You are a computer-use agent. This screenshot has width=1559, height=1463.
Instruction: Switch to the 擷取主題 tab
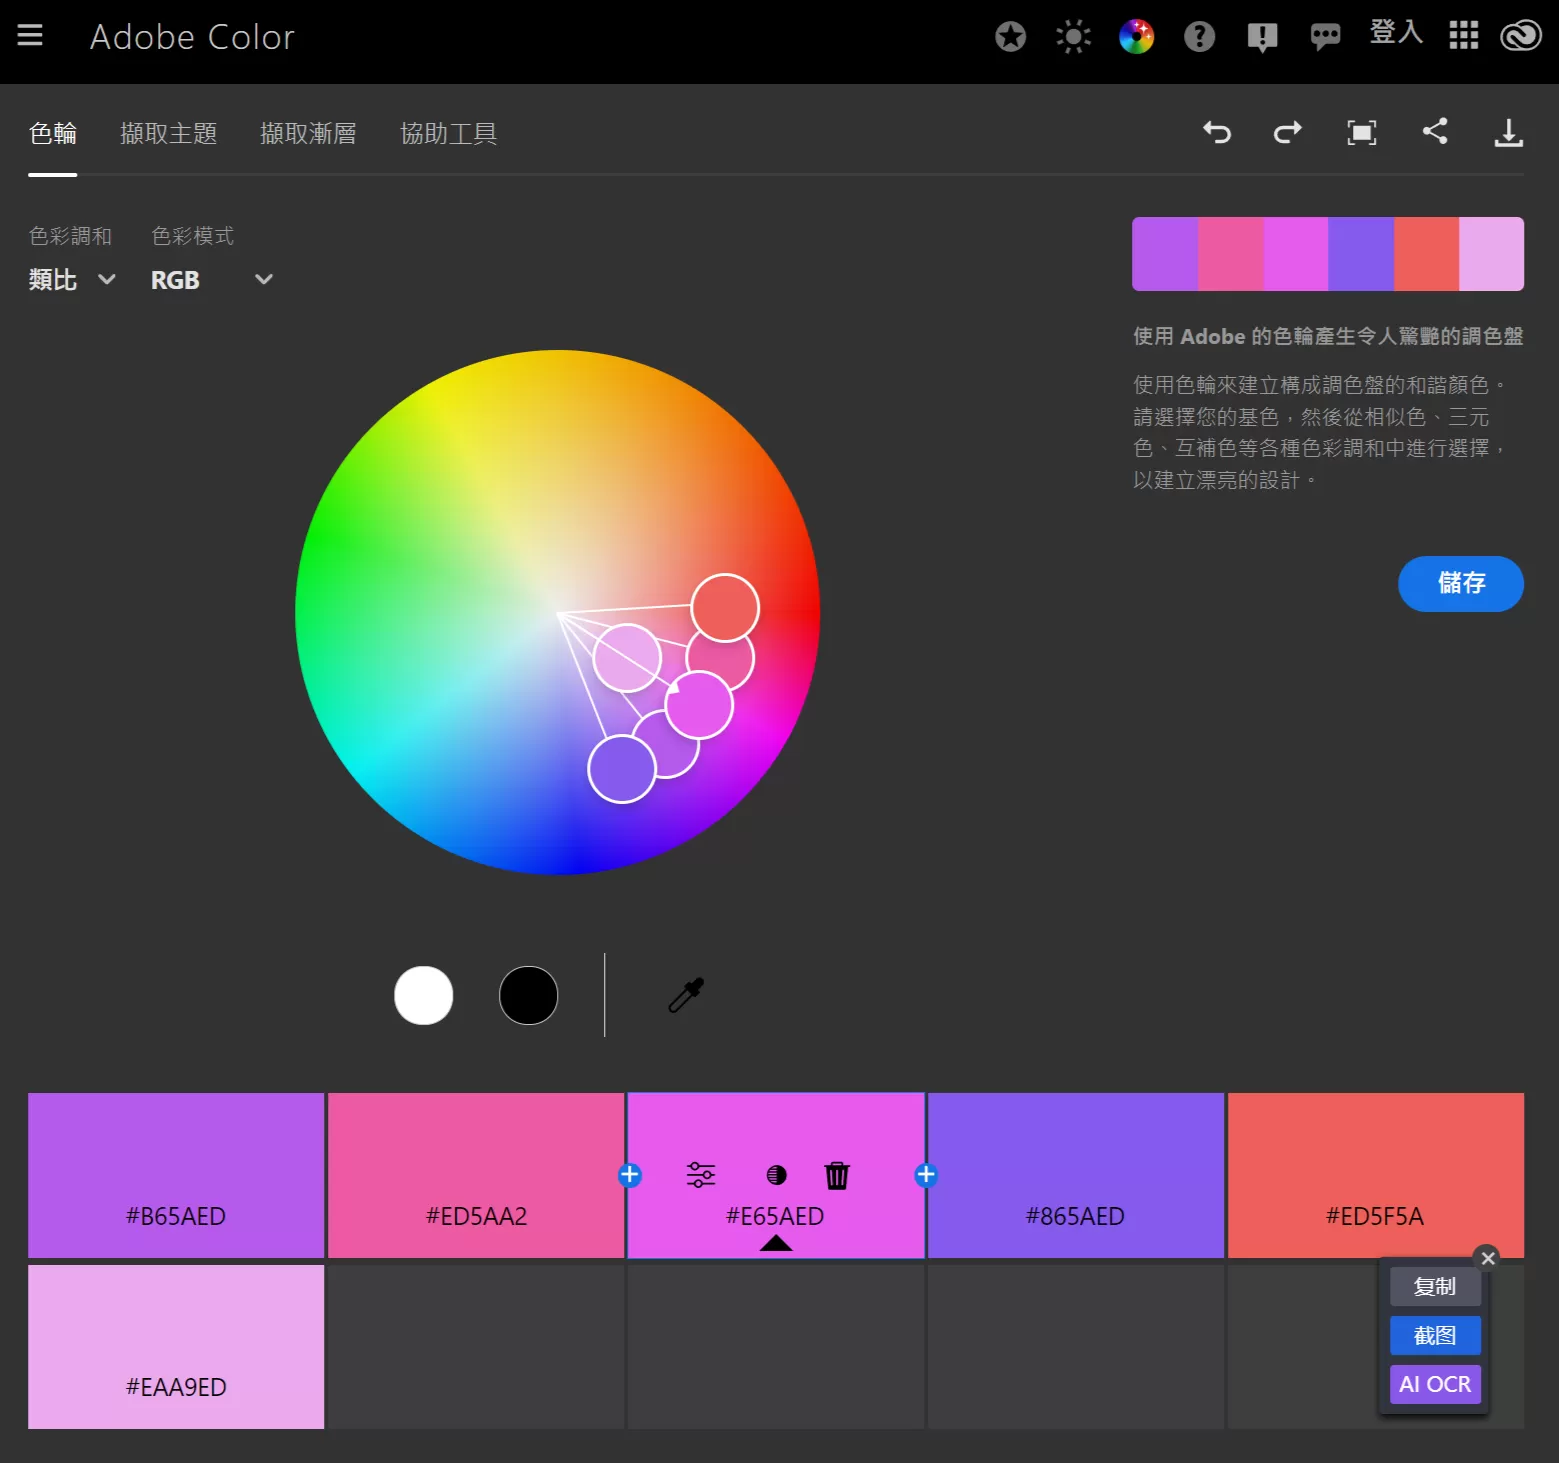pos(169,133)
